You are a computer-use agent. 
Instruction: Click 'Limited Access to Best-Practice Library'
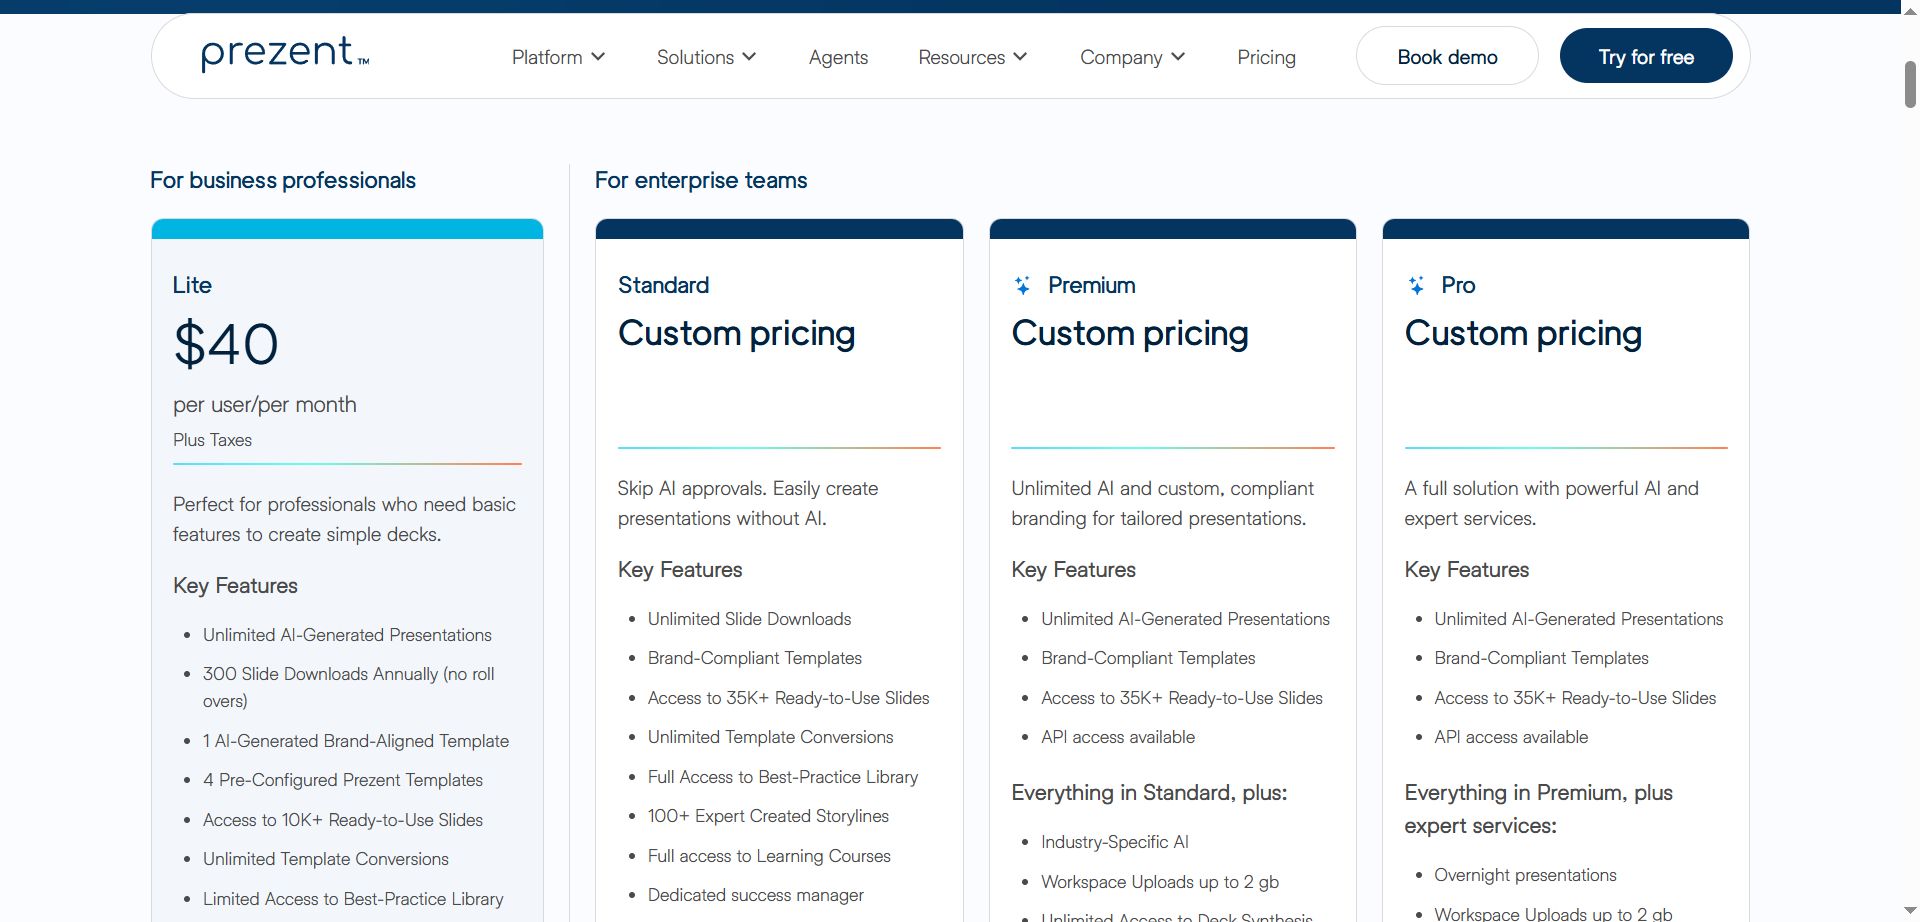point(353,899)
